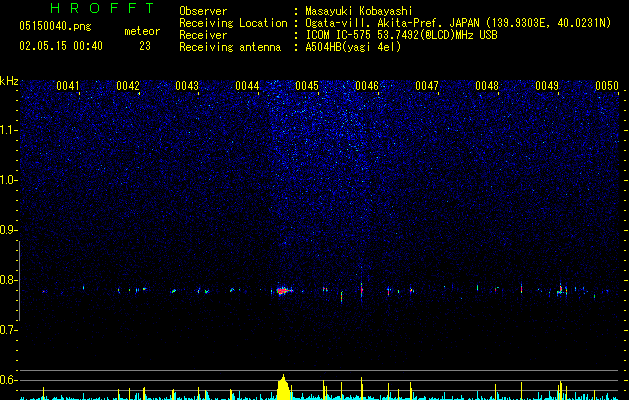Click time marker 0046
629x400 pixels.
coord(367,86)
